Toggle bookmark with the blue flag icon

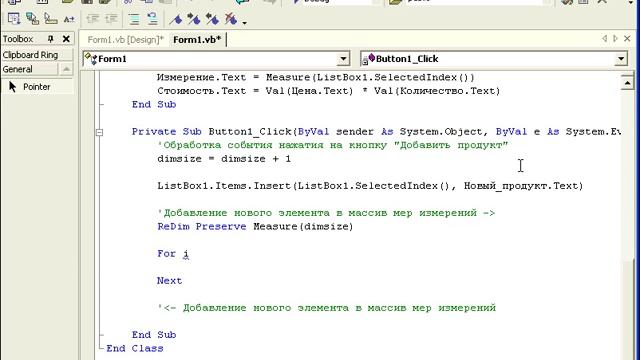[x=176, y=19]
